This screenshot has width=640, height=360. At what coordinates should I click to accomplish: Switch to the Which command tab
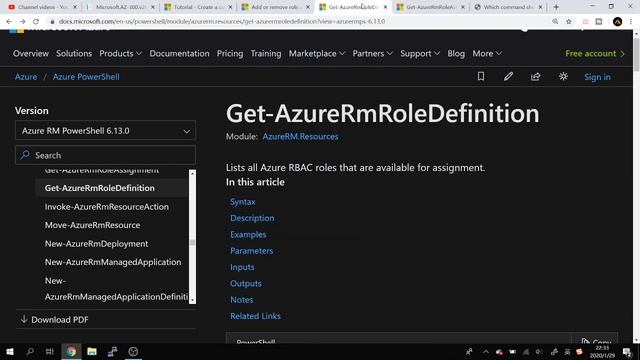pyautogui.click(x=508, y=7)
